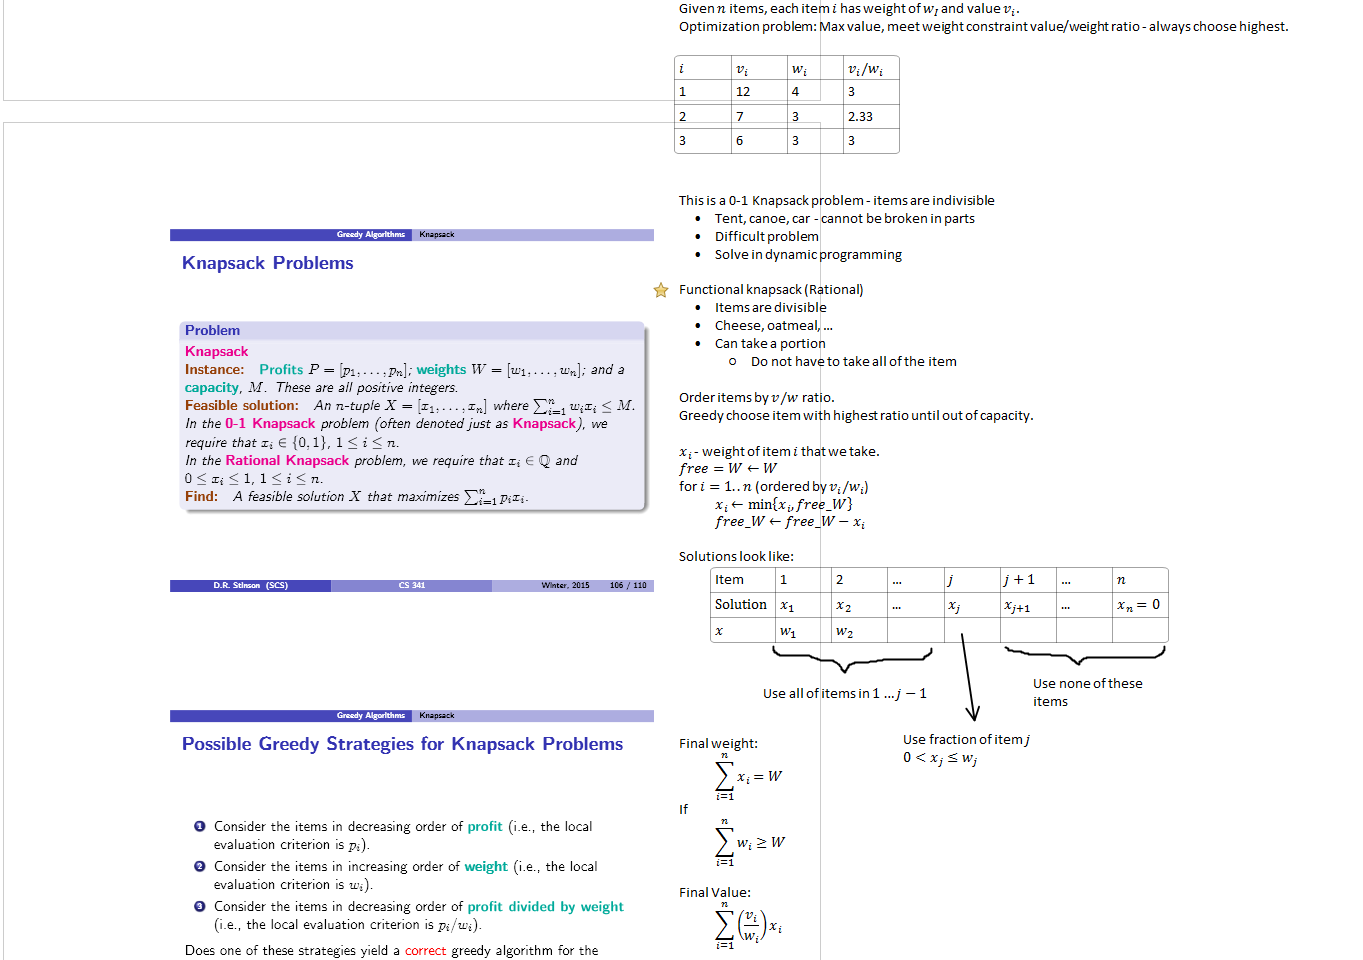
Task: Click the green 'profit divided by weight' phrase
Action: click(545, 907)
